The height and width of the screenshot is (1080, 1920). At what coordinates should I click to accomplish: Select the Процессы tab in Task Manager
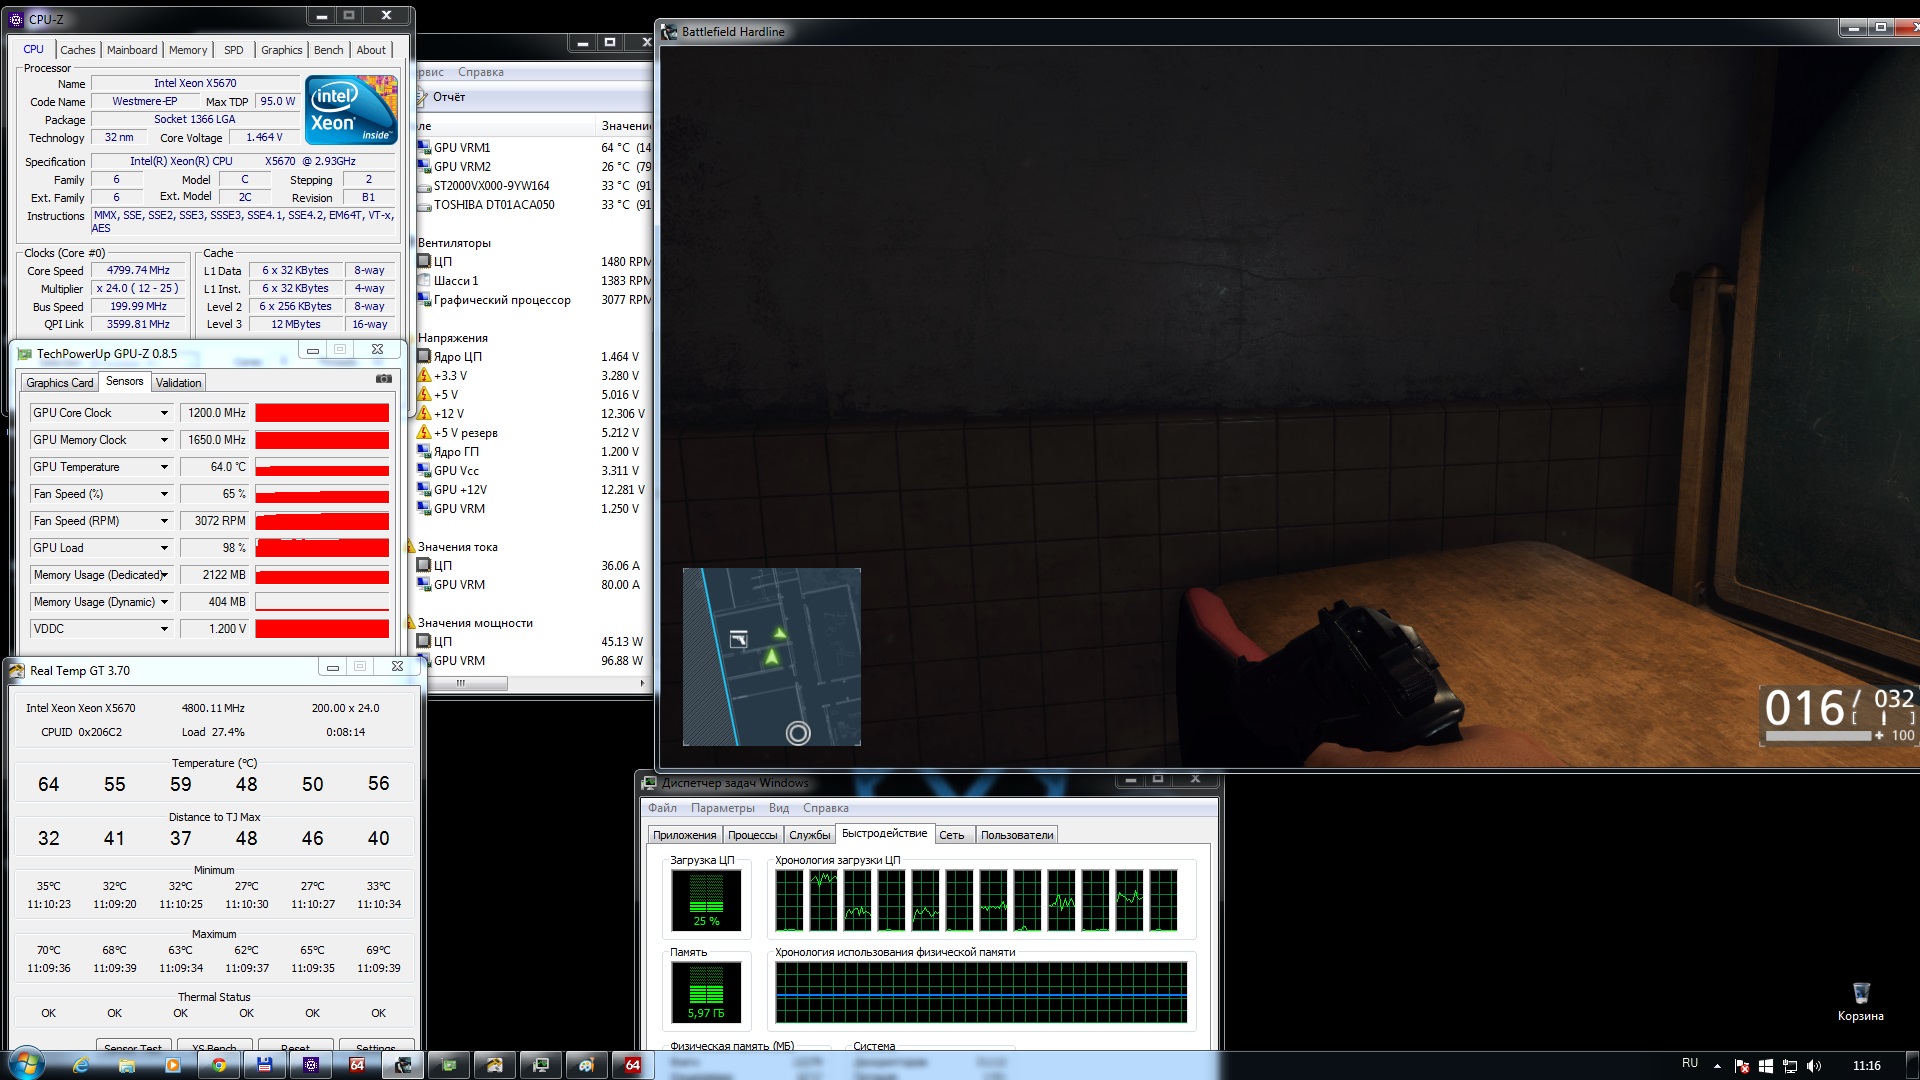(x=752, y=835)
